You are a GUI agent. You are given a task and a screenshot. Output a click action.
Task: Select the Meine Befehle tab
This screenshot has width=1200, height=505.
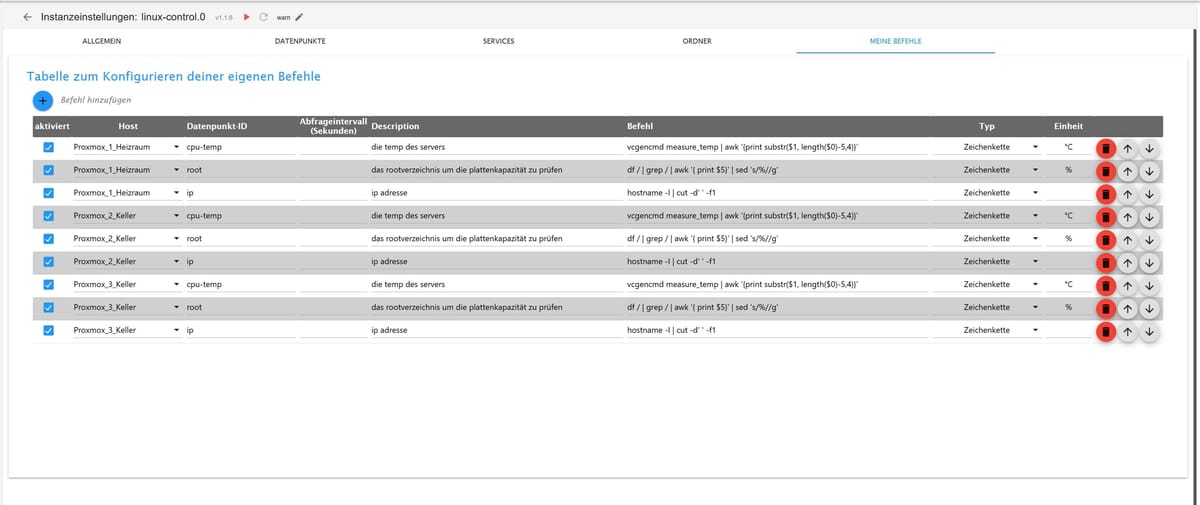click(896, 41)
